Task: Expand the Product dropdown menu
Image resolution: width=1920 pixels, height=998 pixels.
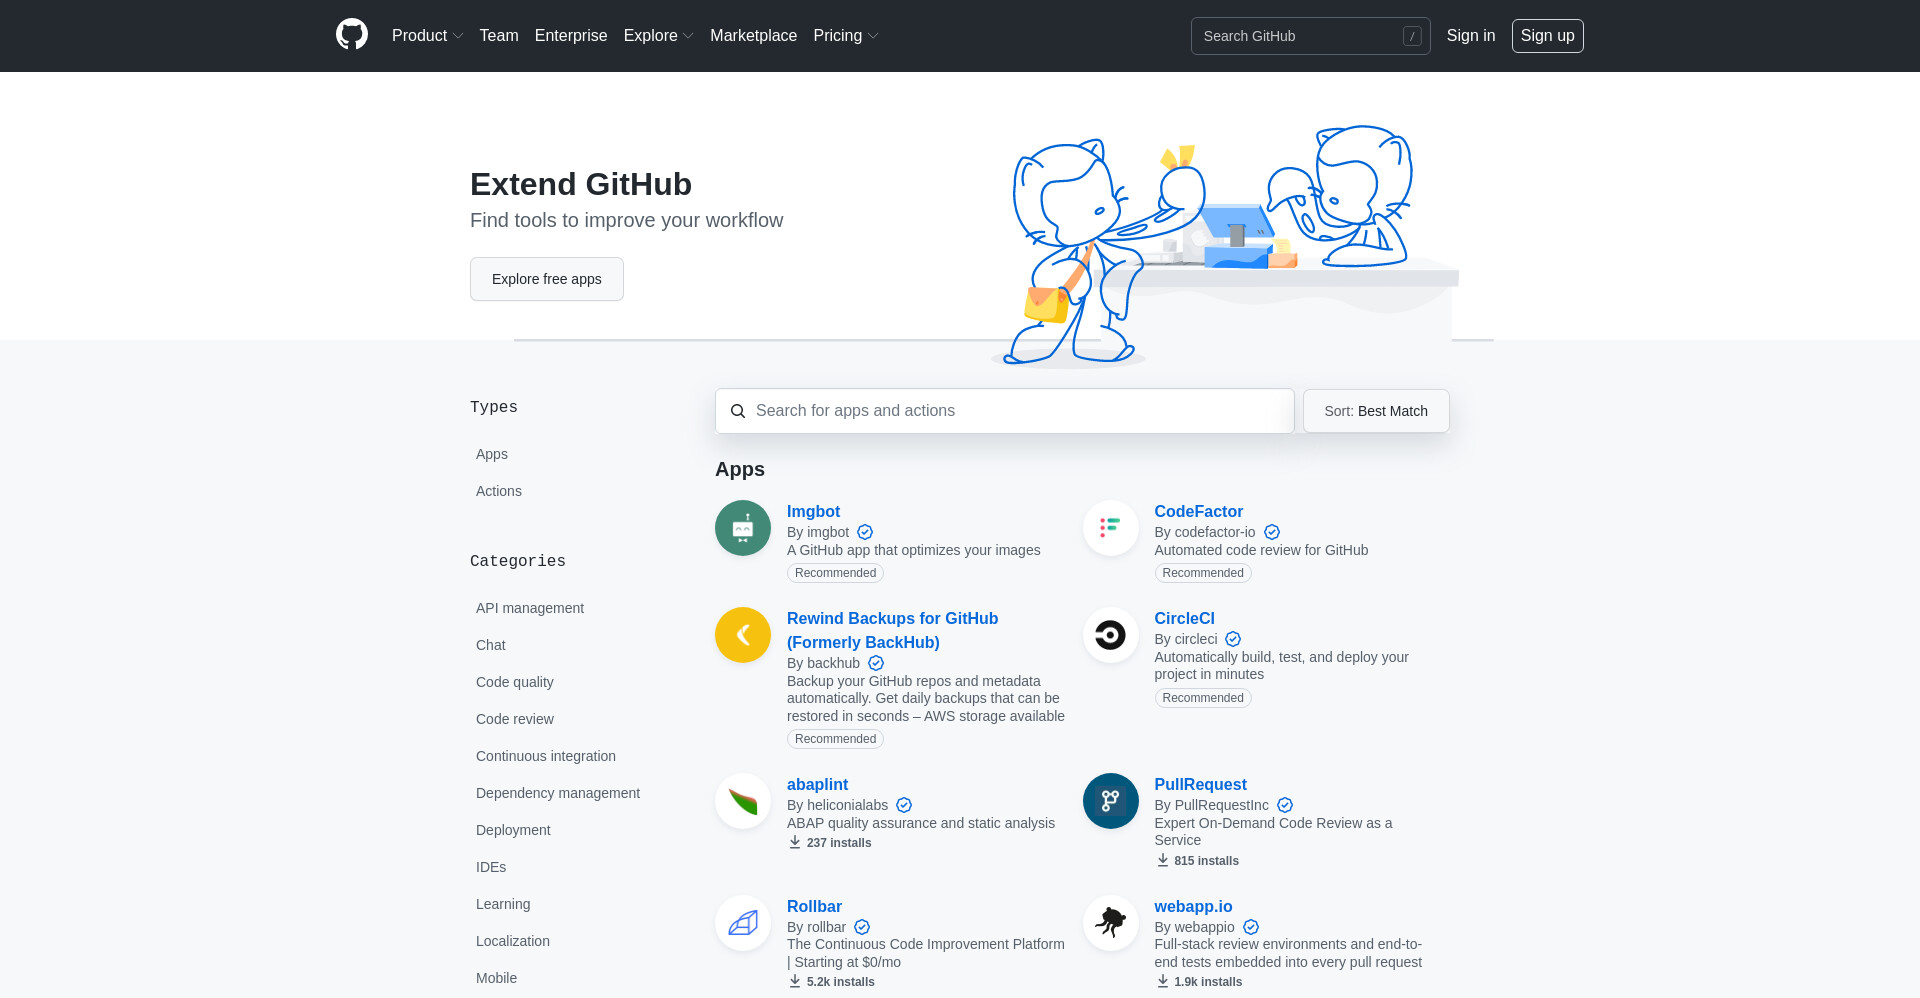Action: (x=427, y=35)
